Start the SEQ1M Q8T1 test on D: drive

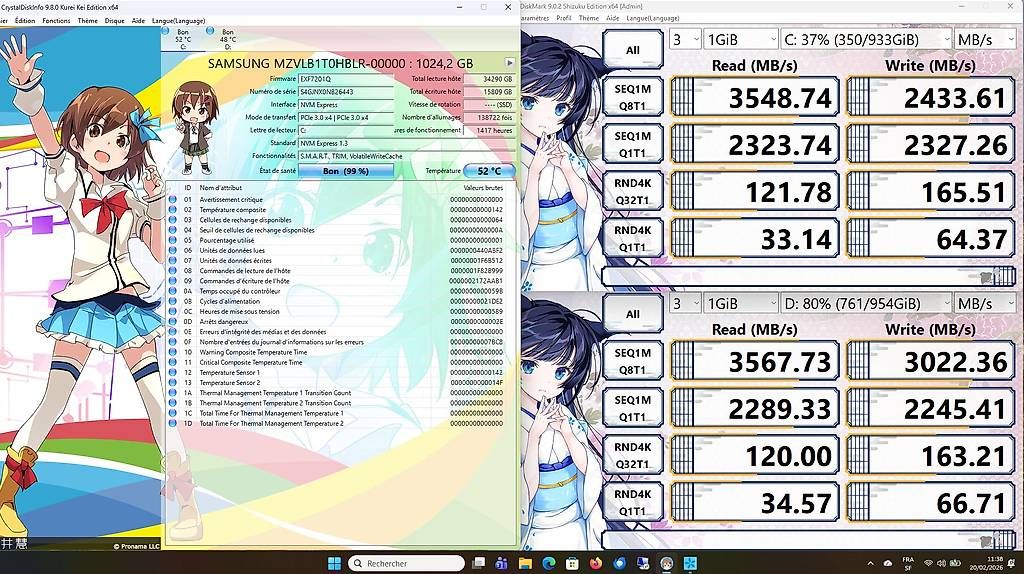click(632, 361)
